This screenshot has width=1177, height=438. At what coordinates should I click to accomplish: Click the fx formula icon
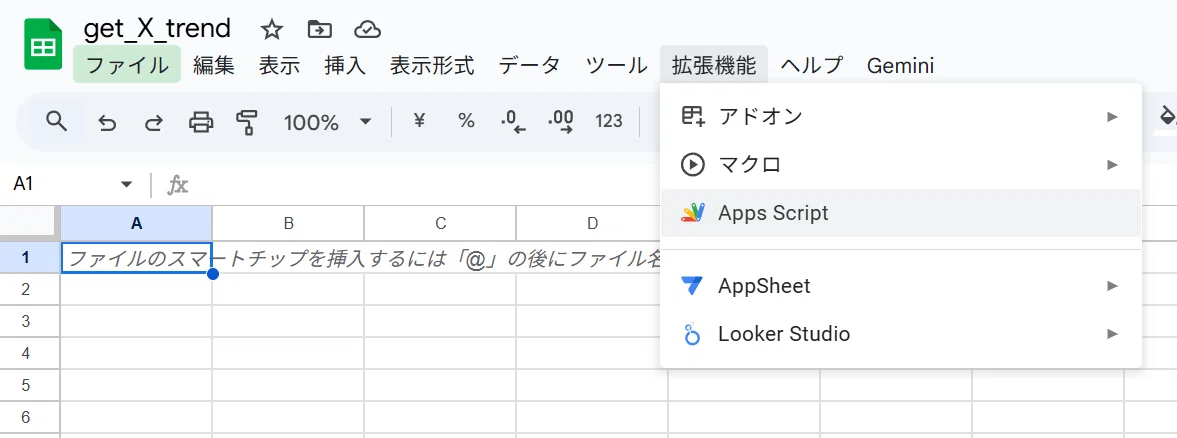pos(177,184)
